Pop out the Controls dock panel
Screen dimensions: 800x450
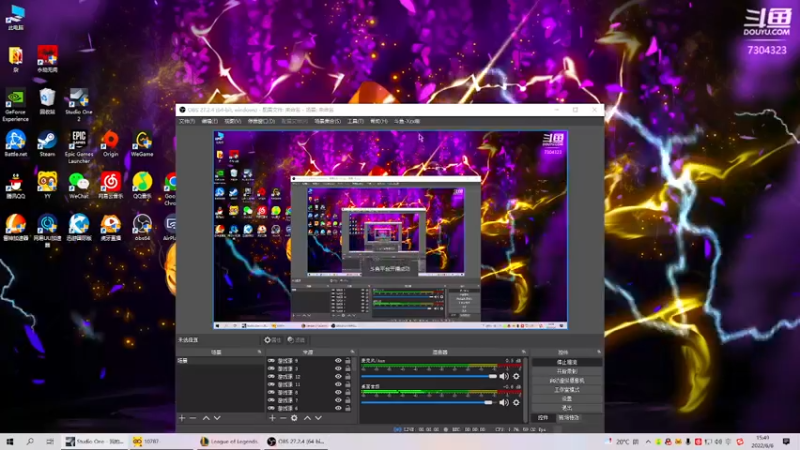599,352
